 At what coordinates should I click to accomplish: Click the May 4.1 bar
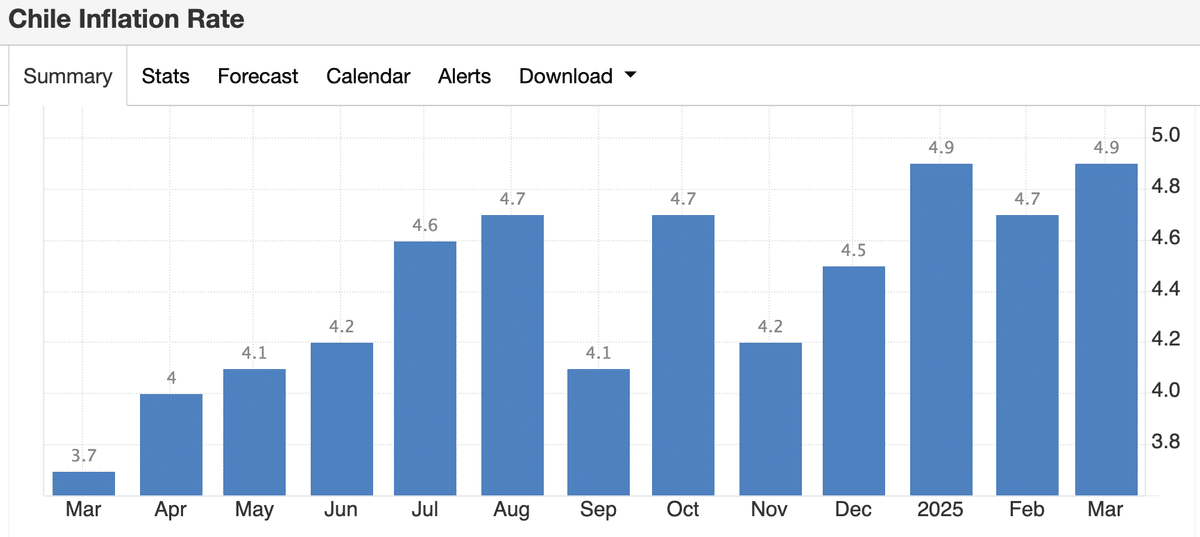tap(255, 432)
